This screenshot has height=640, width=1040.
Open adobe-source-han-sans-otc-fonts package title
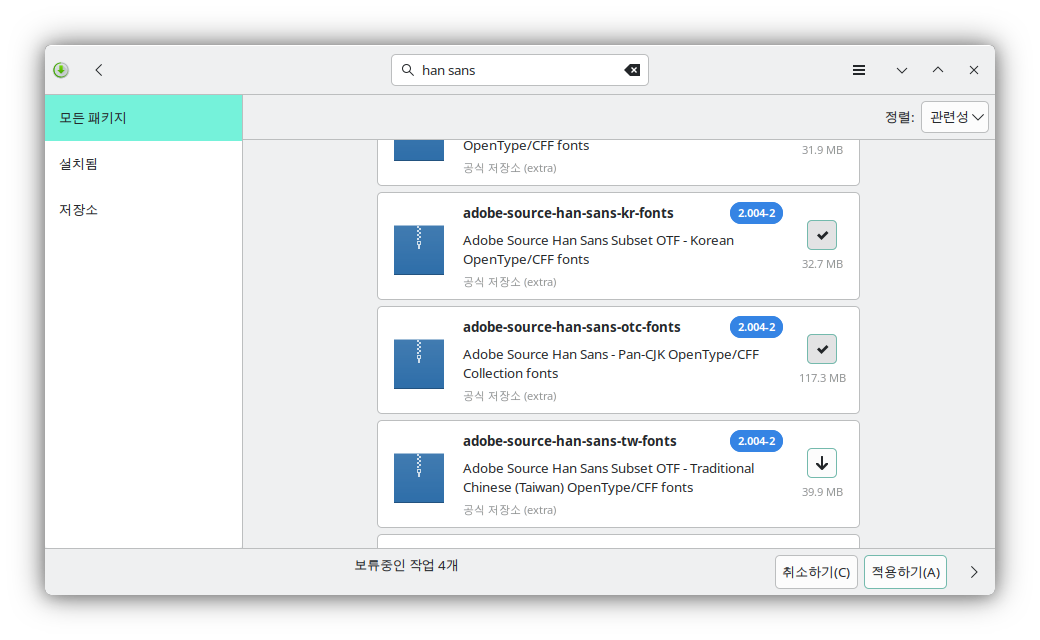point(572,327)
